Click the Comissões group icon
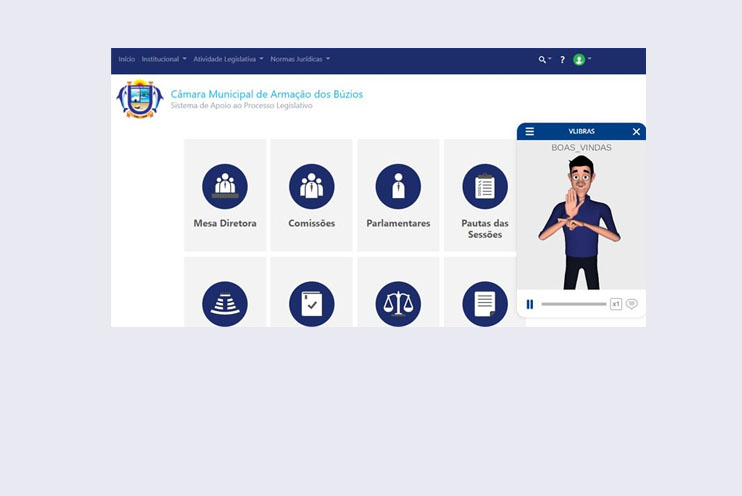Viewport: 742px width, 496px height. tap(311, 186)
